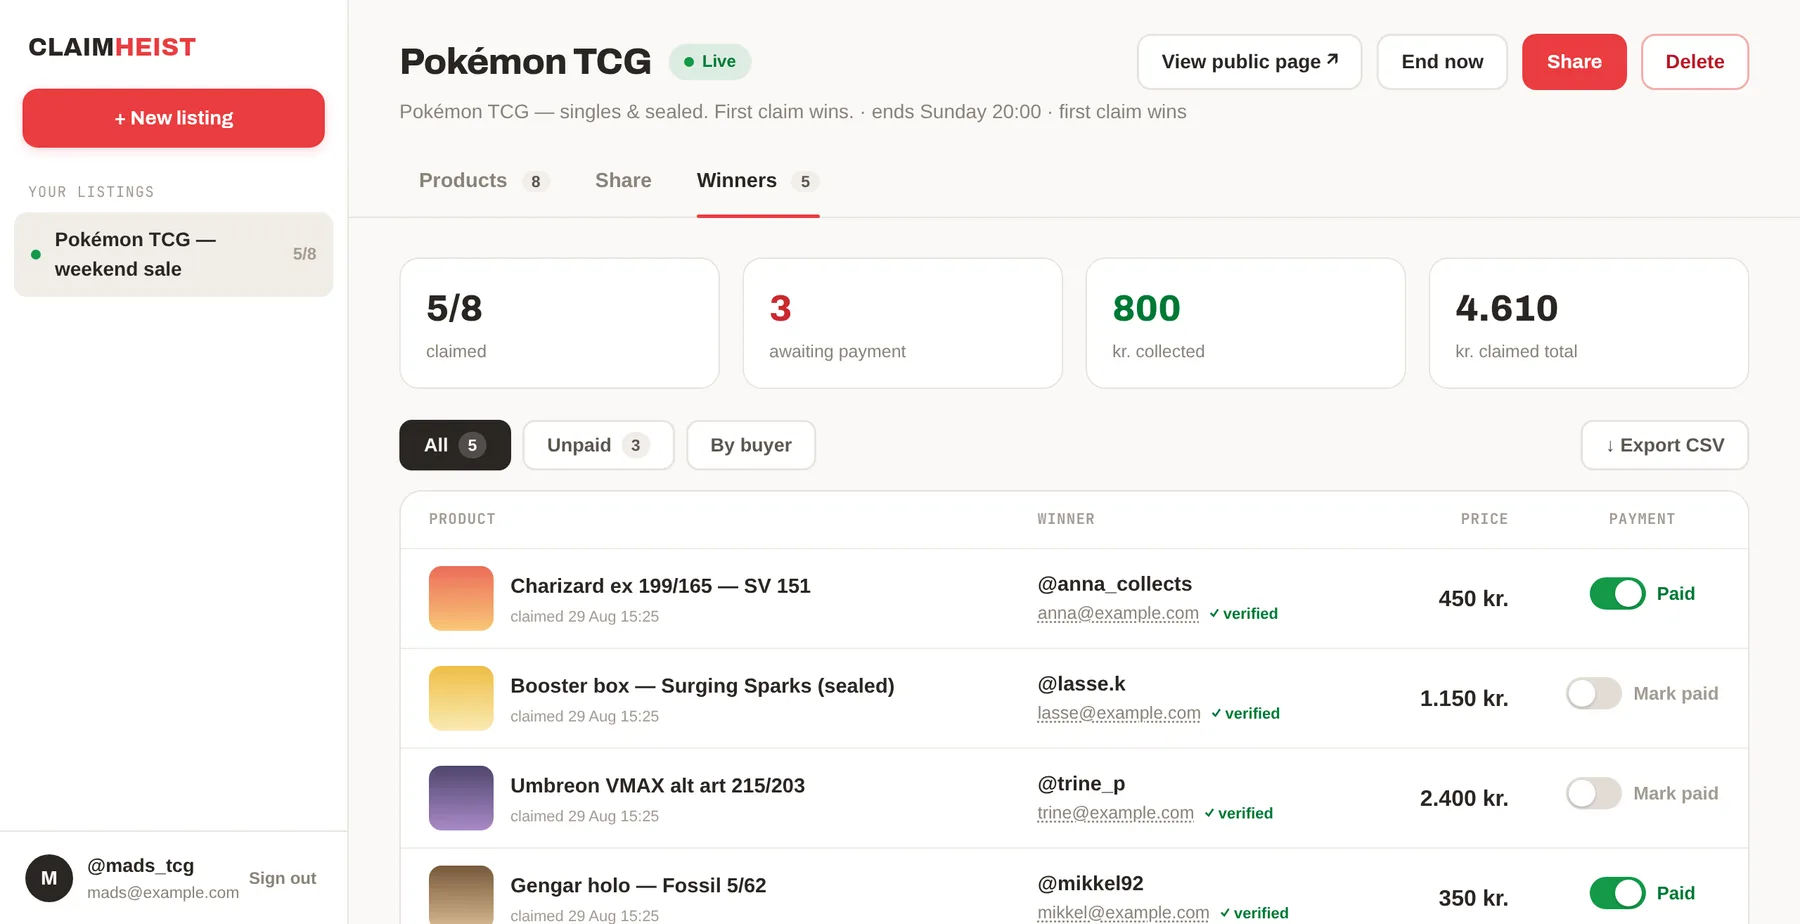Click lasse@example.com email link
This screenshot has height=924, width=1800.
[x=1119, y=713]
